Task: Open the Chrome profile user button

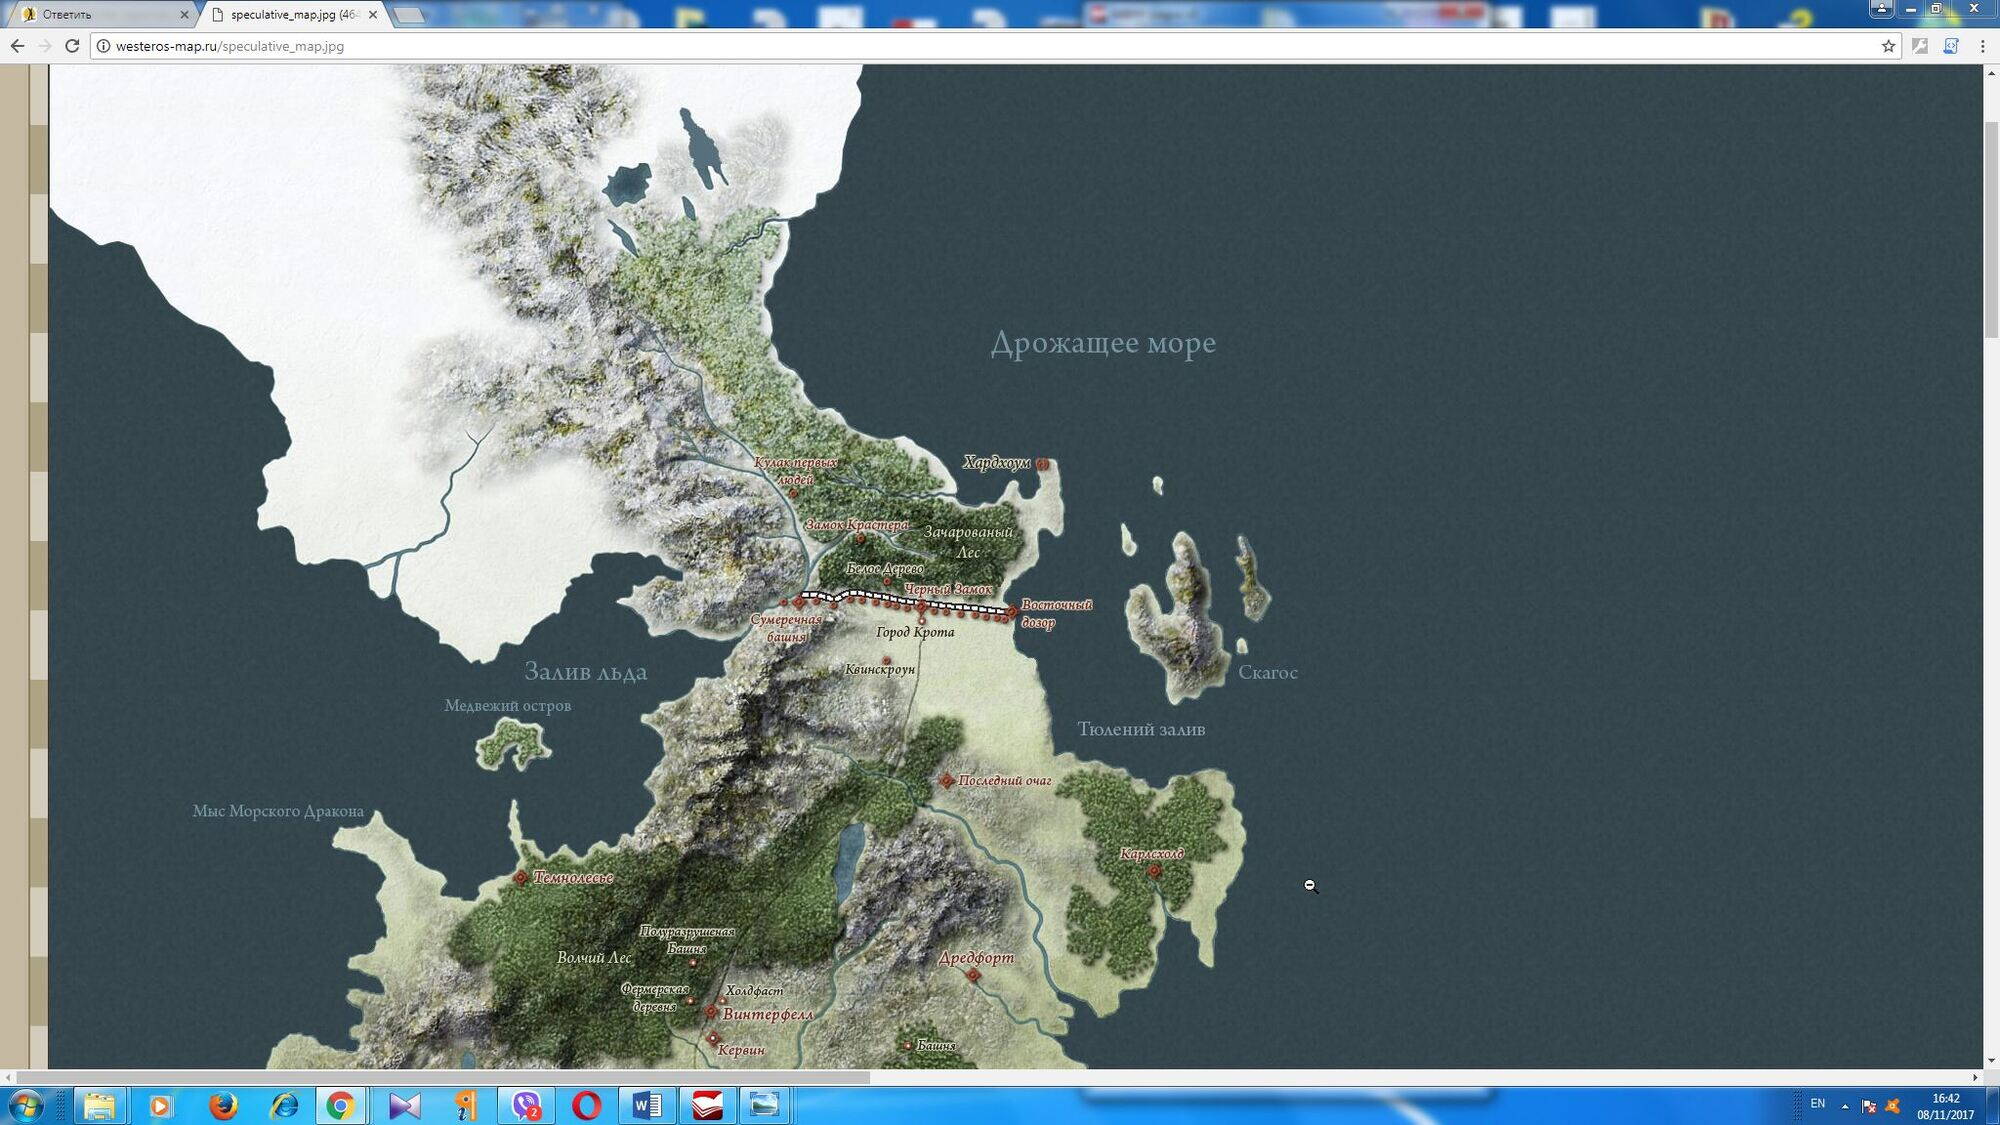Action: 1881,9
